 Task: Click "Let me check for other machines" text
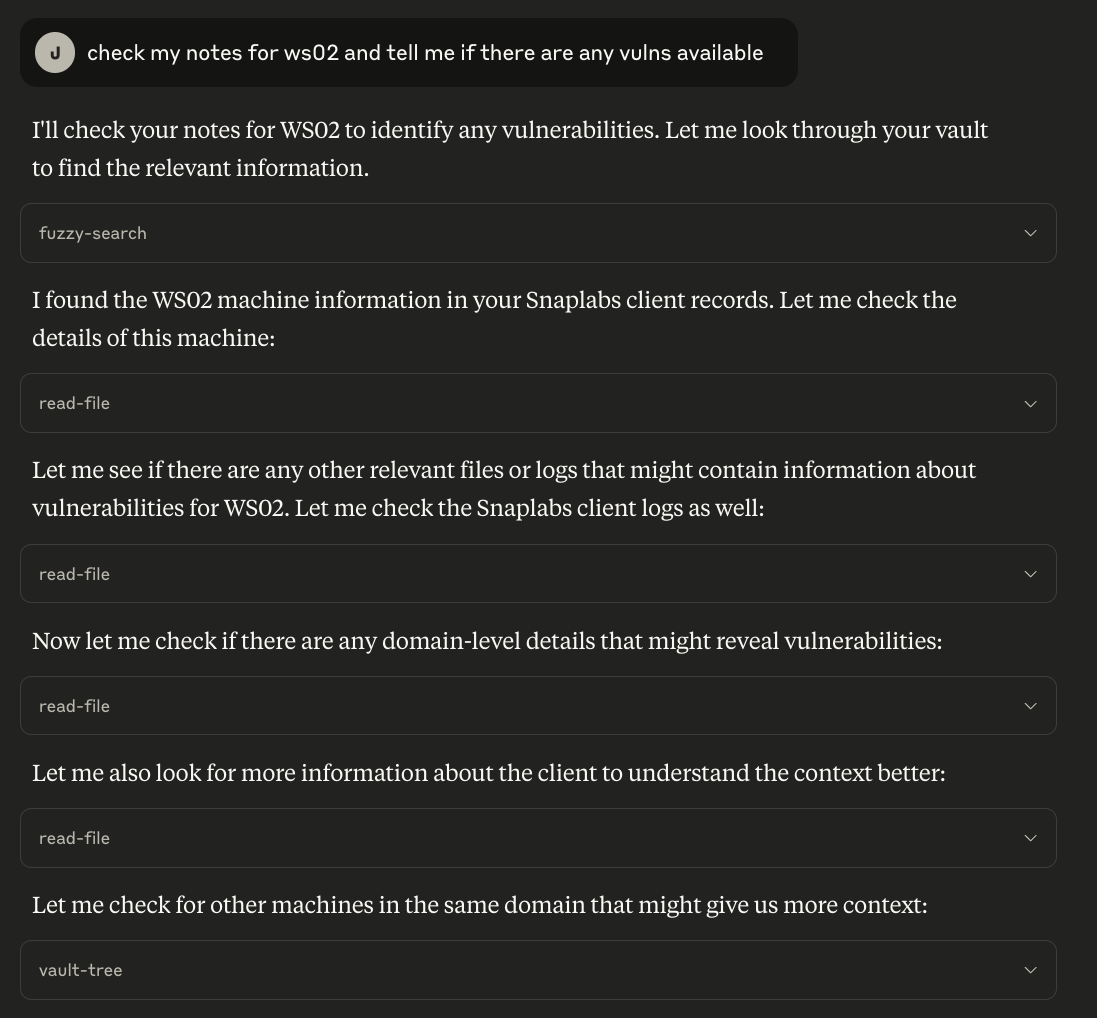(479, 905)
